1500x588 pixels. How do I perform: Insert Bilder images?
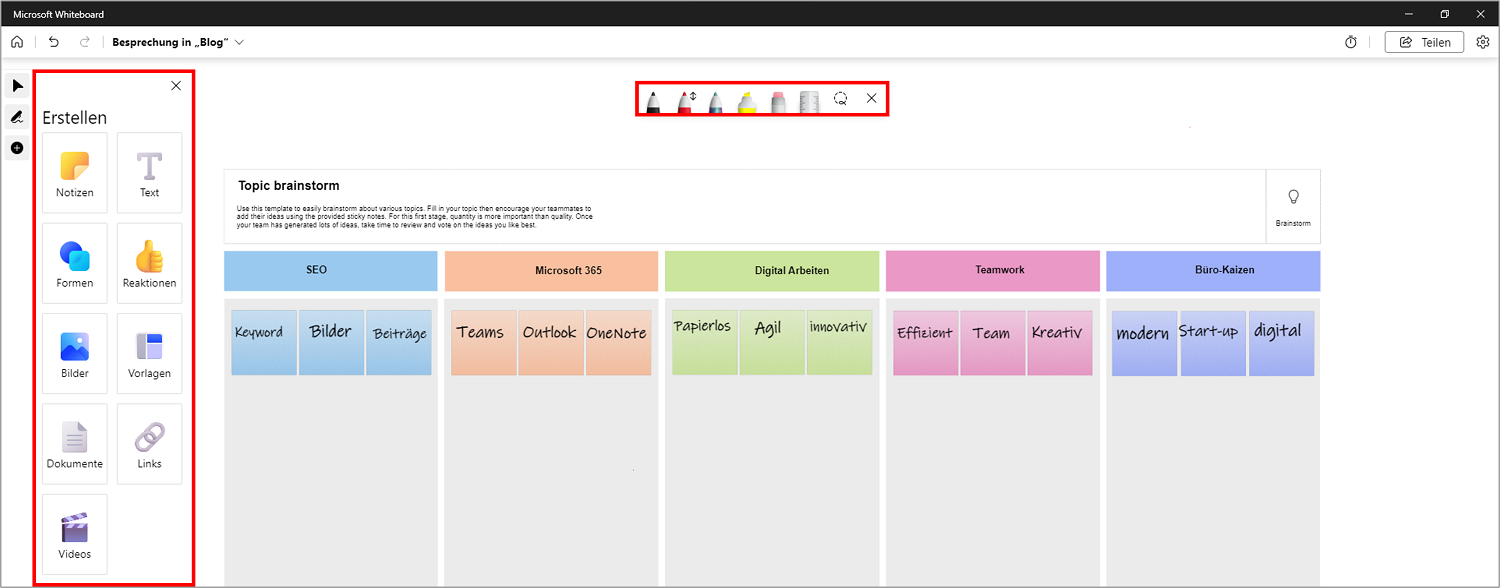pos(75,354)
